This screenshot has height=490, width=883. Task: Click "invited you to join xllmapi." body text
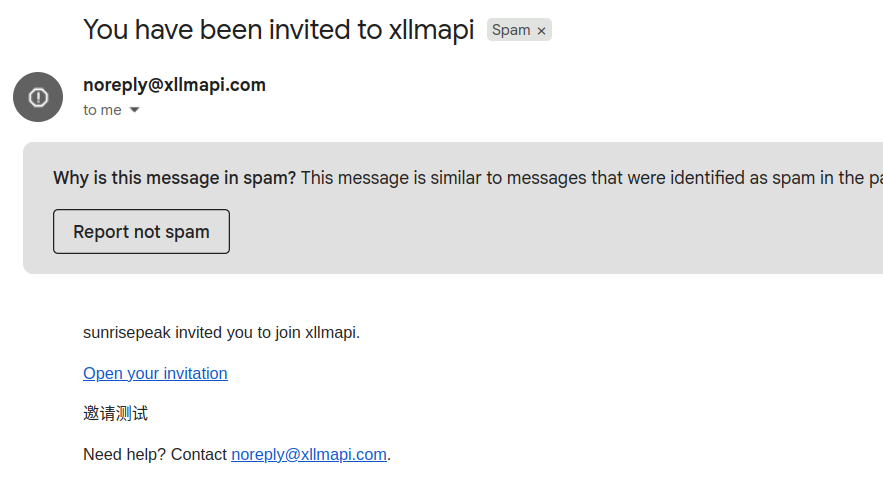[267, 332]
